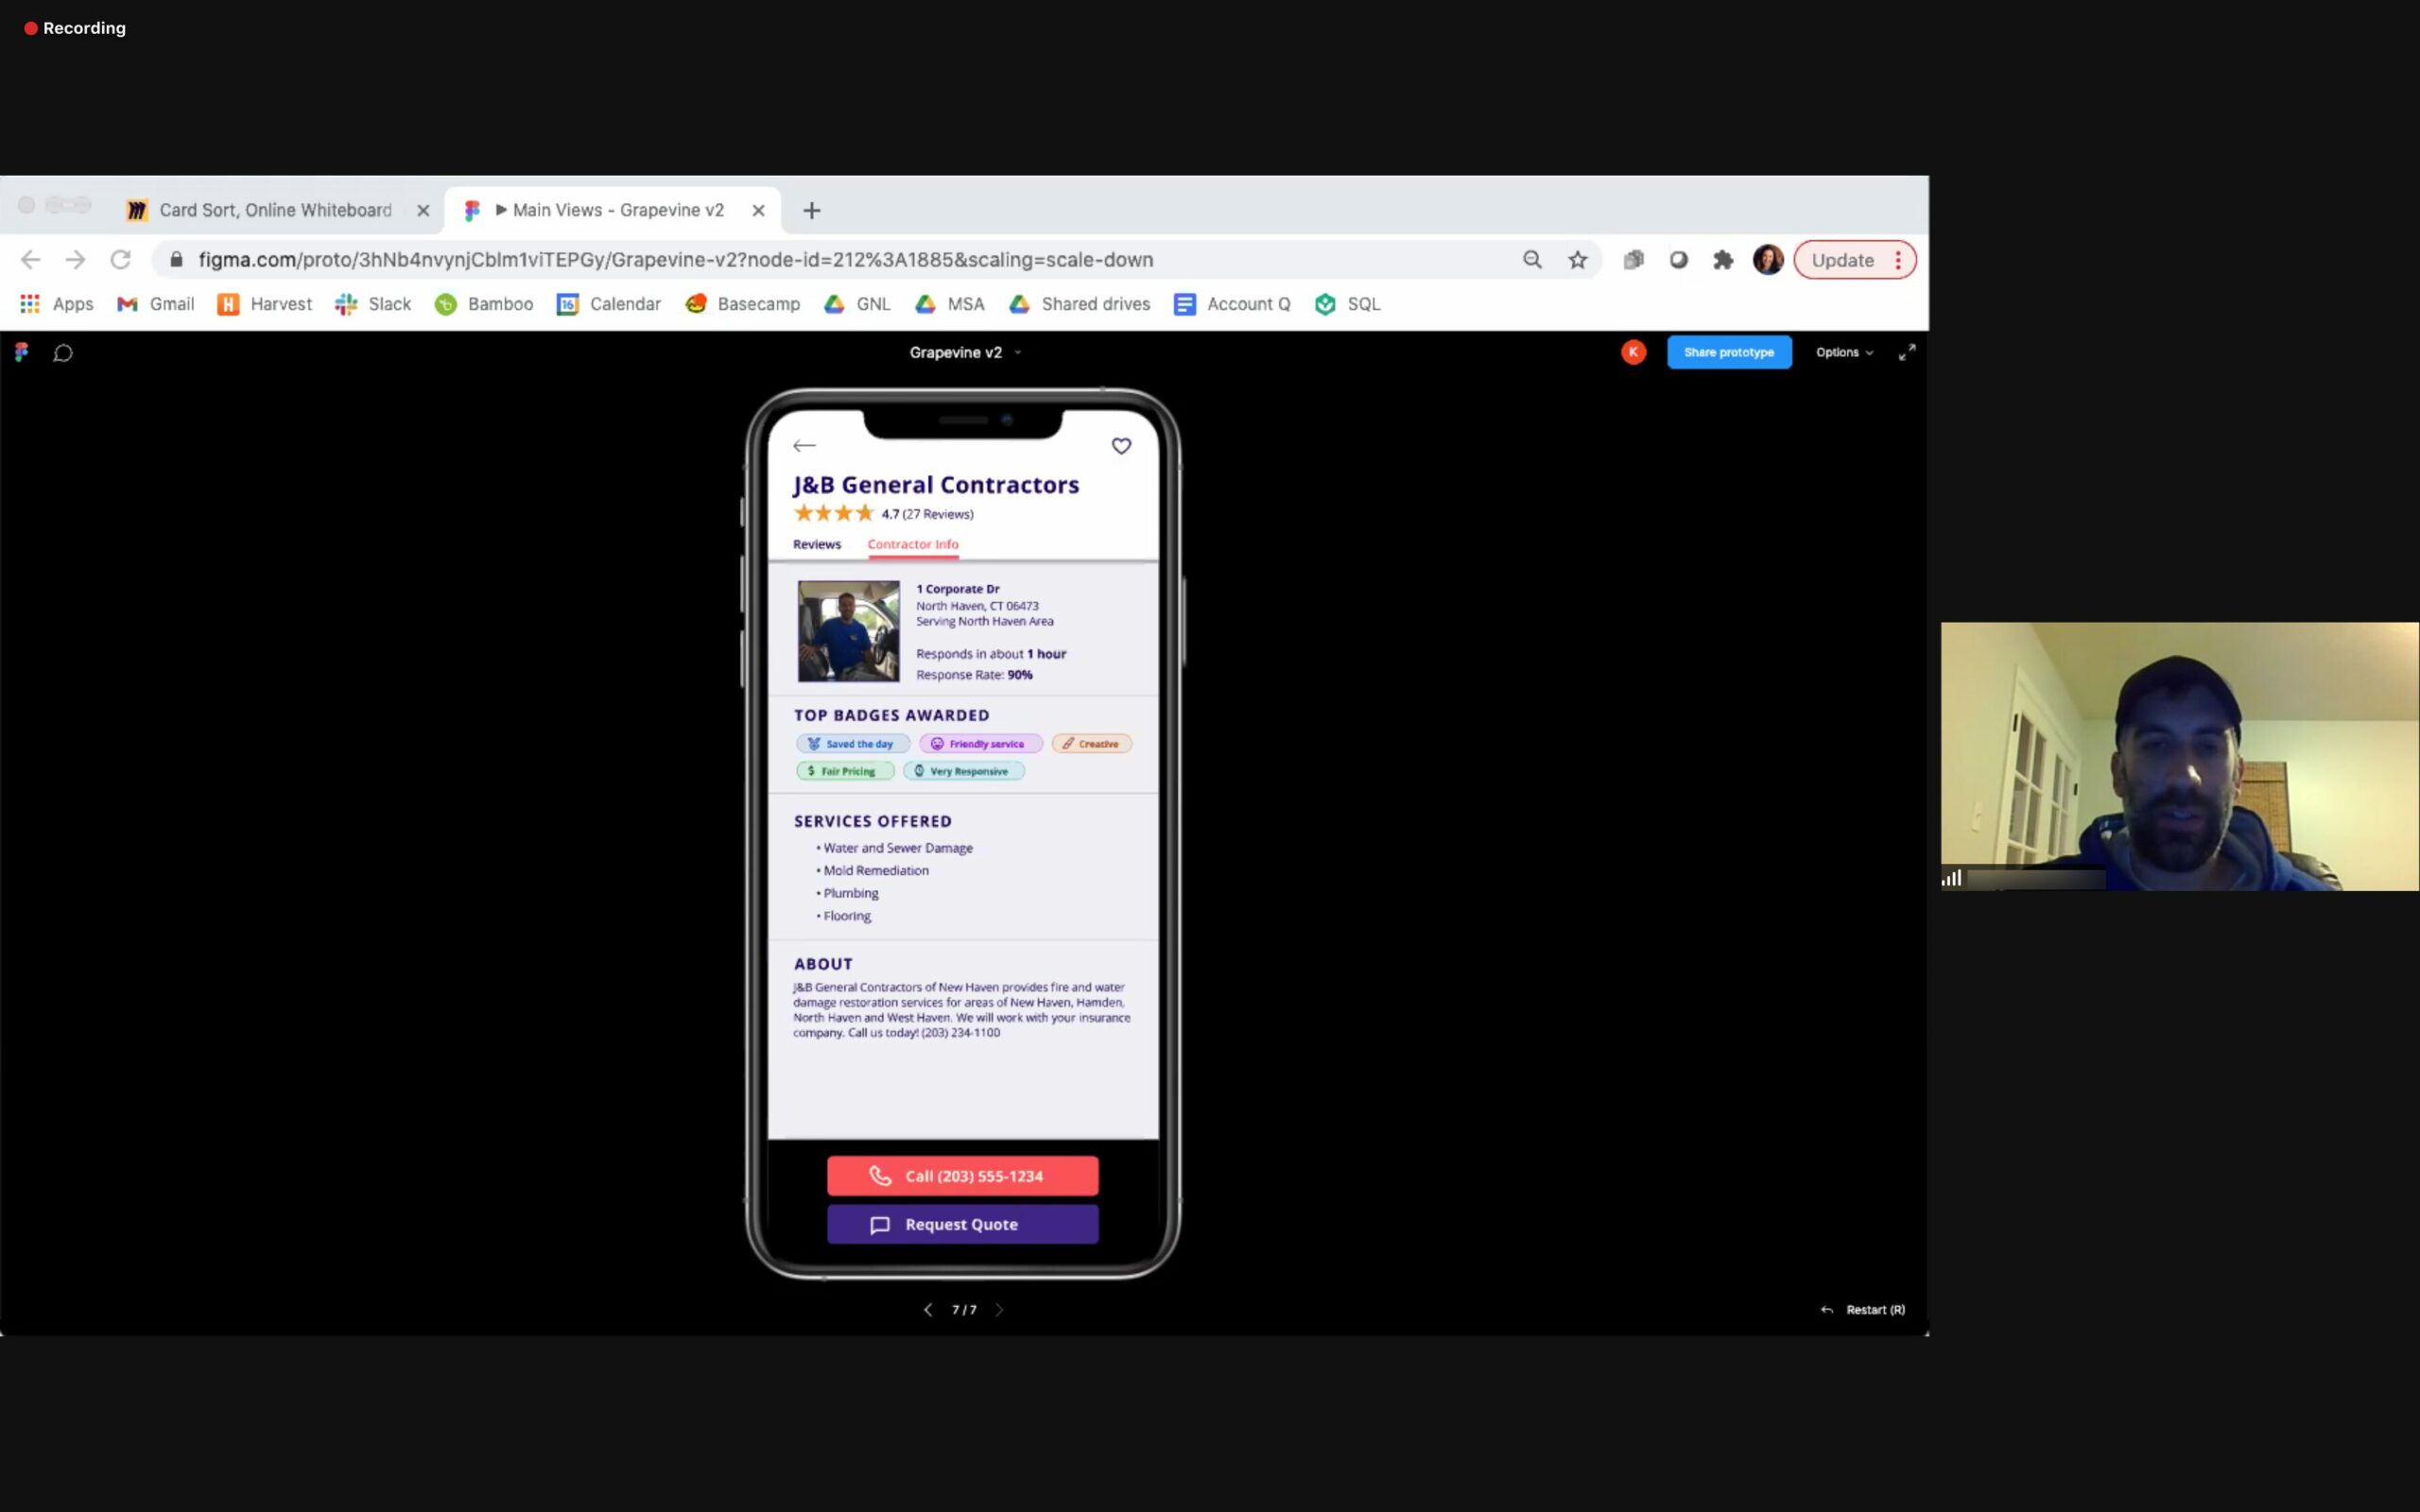The height and width of the screenshot is (1512, 2420).
Task: Click the zoom magnifier in address bar
Action: pyautogui.click(x=1532, y=260)
